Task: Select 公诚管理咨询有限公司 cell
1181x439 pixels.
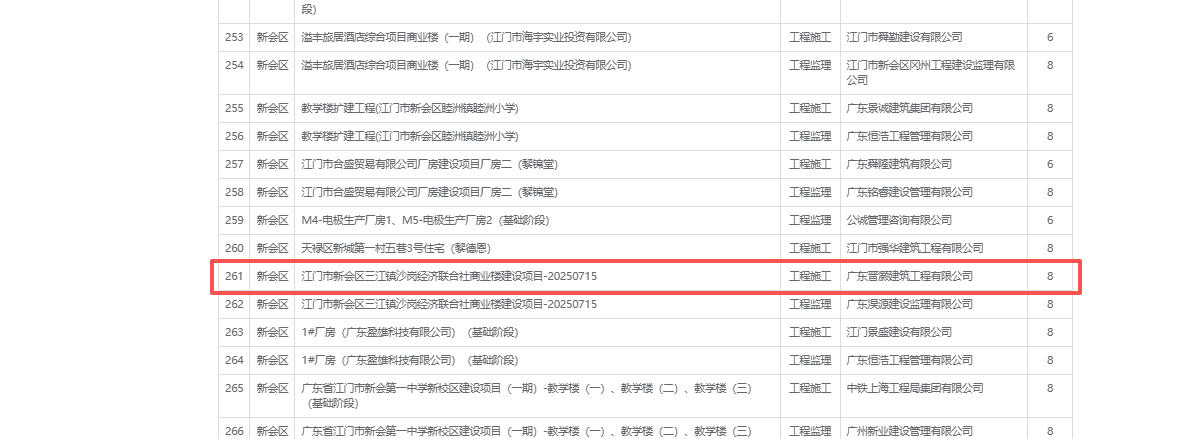Action: pyautogui.click(x=899, y=220)
